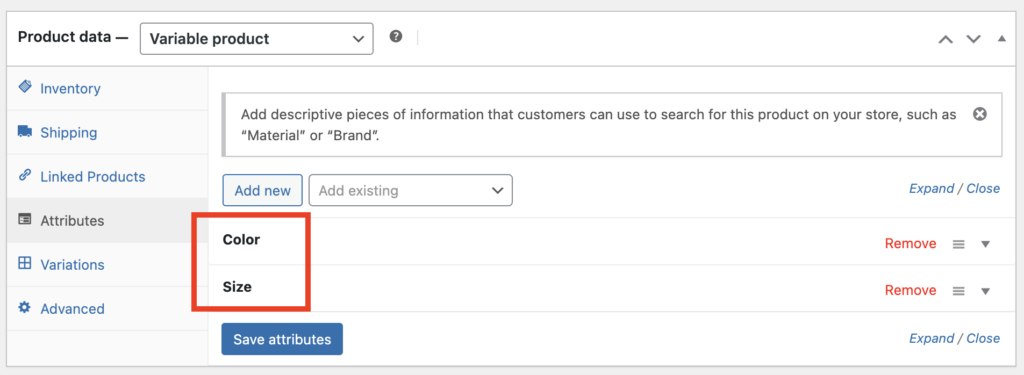
Task: Click the drag handle on Size row
Action: (x=959, y=291)
